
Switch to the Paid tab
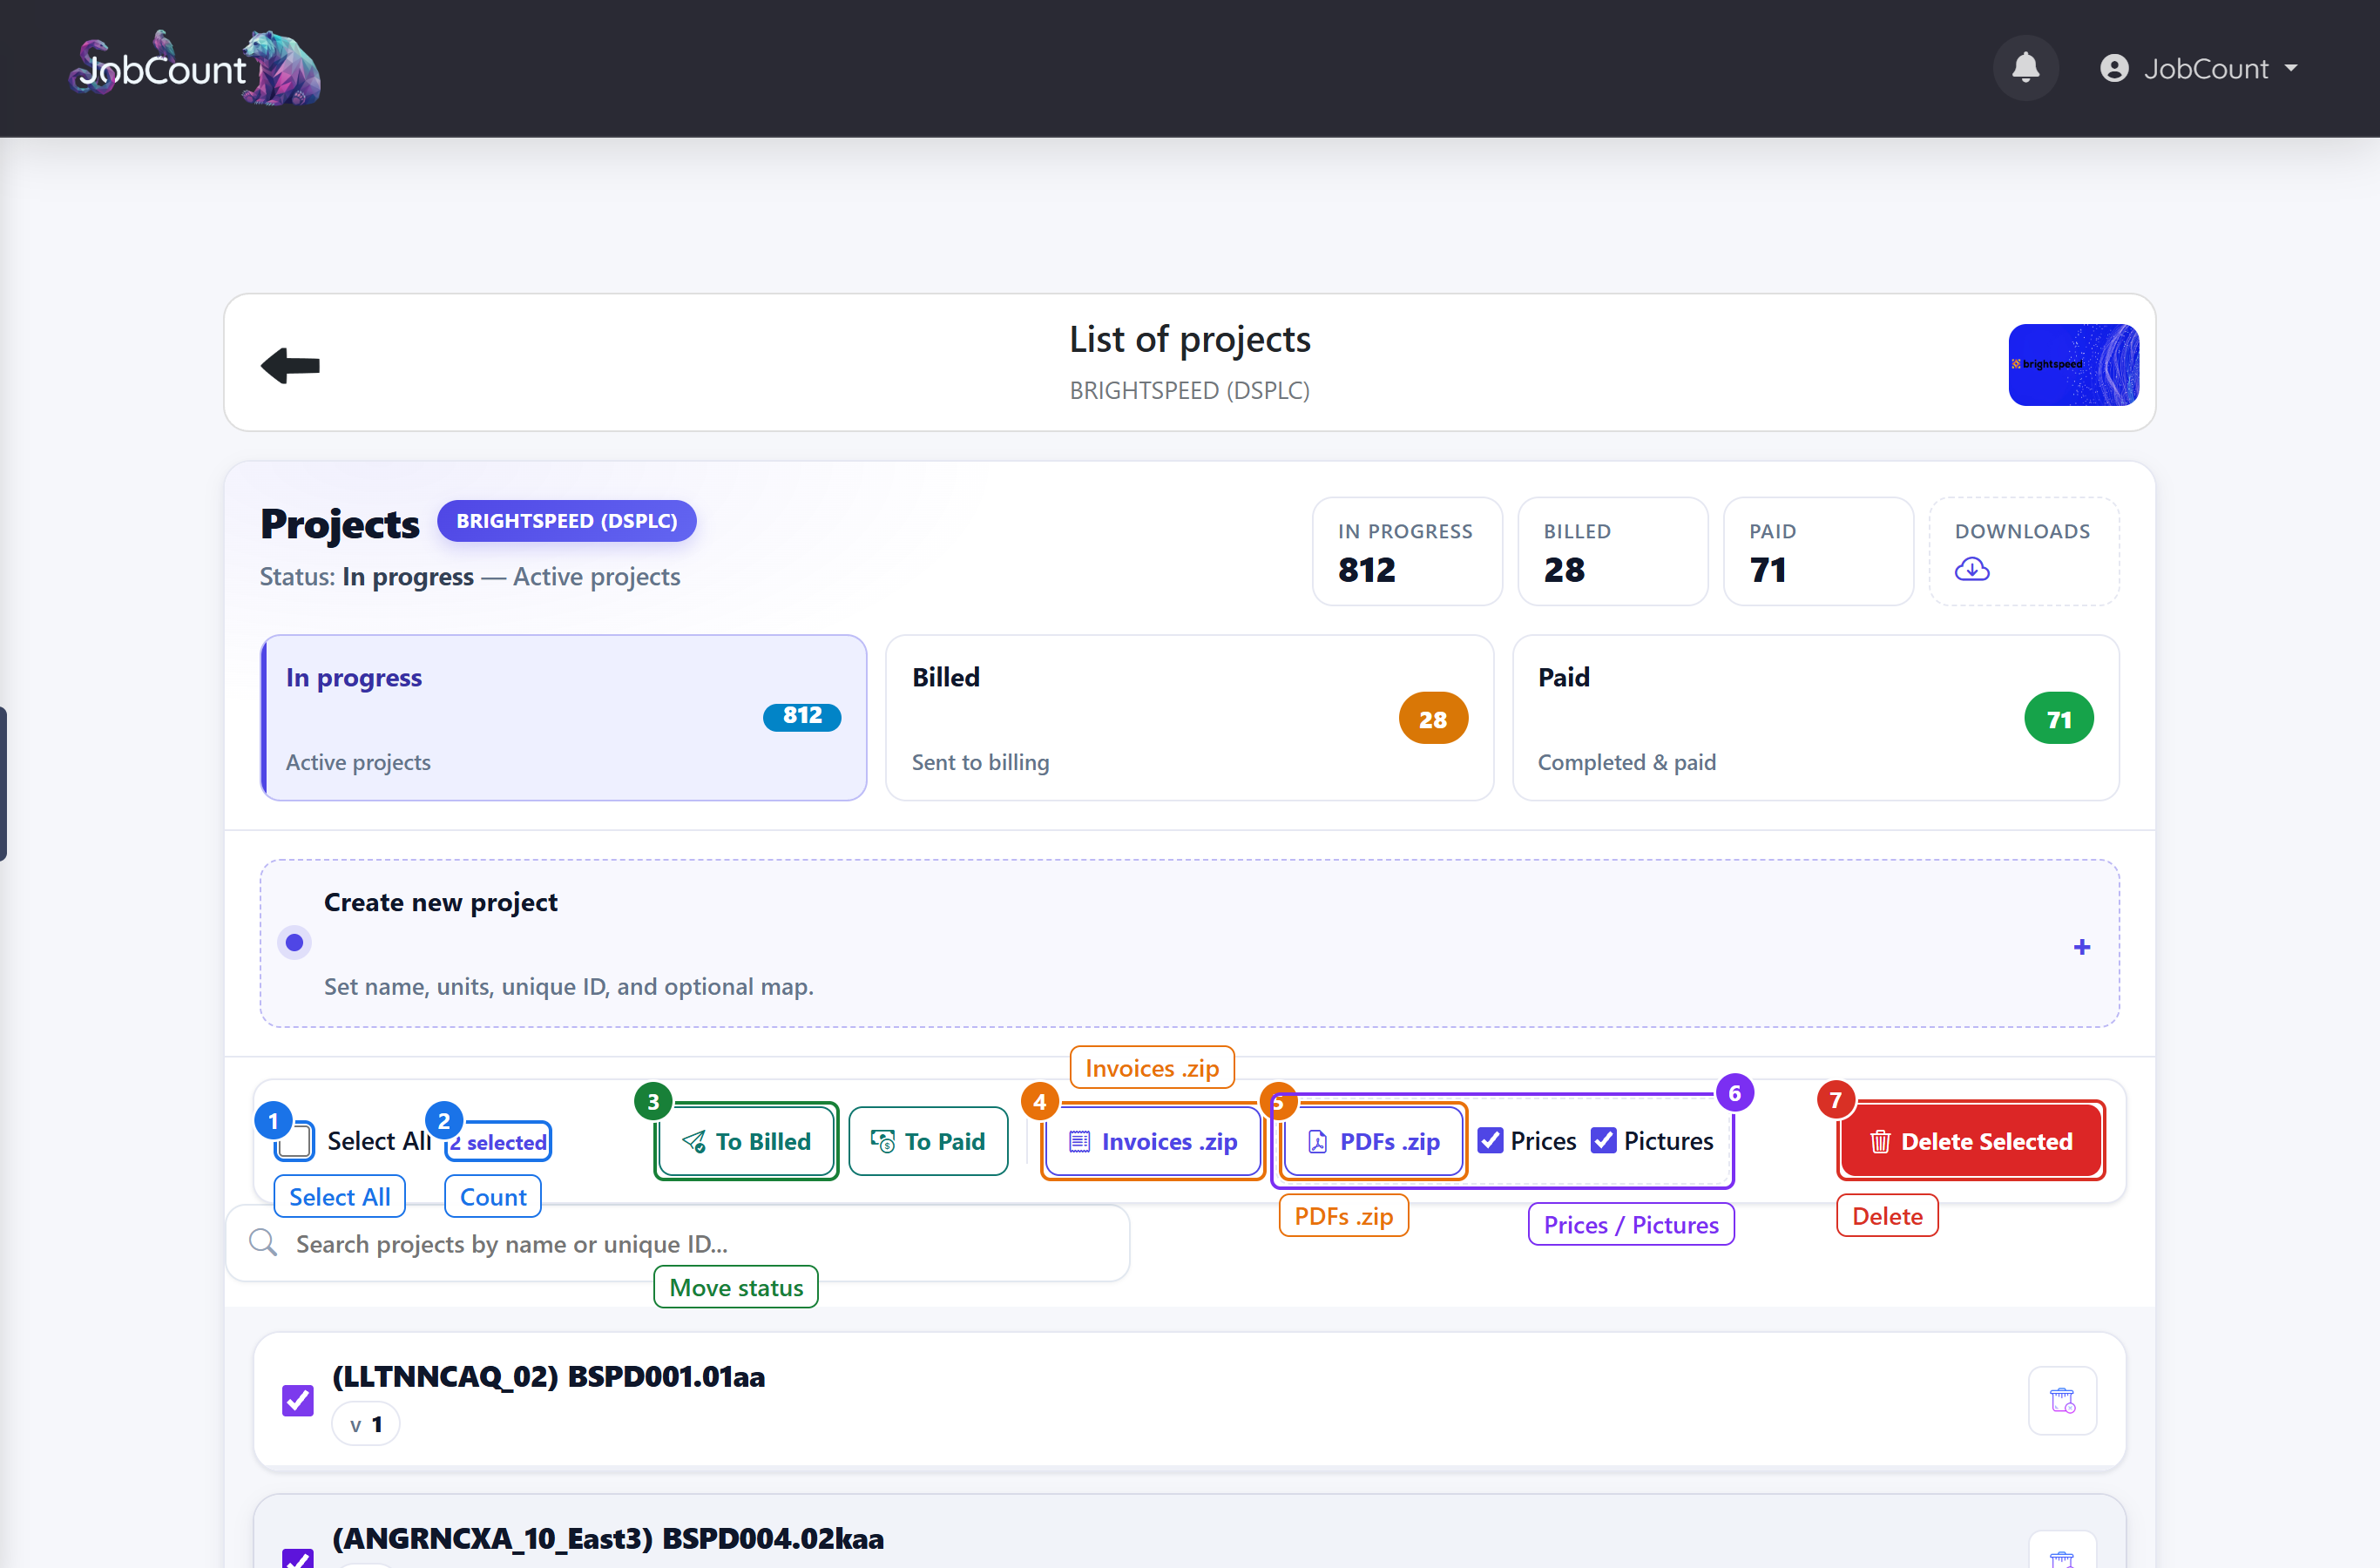(1815, 717)
